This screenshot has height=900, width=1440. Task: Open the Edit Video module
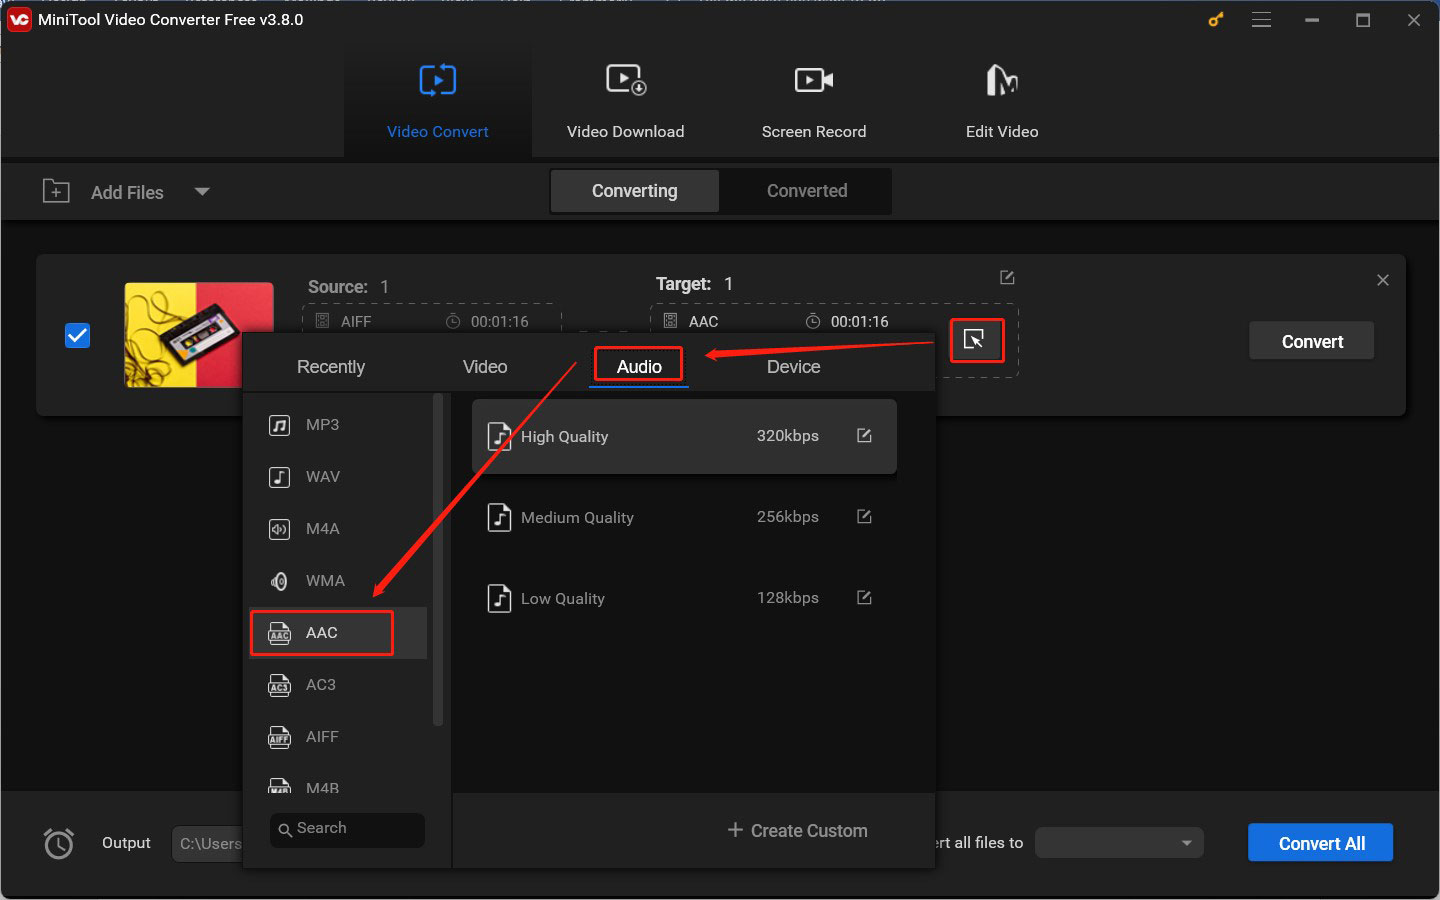tap(1001, 101)
